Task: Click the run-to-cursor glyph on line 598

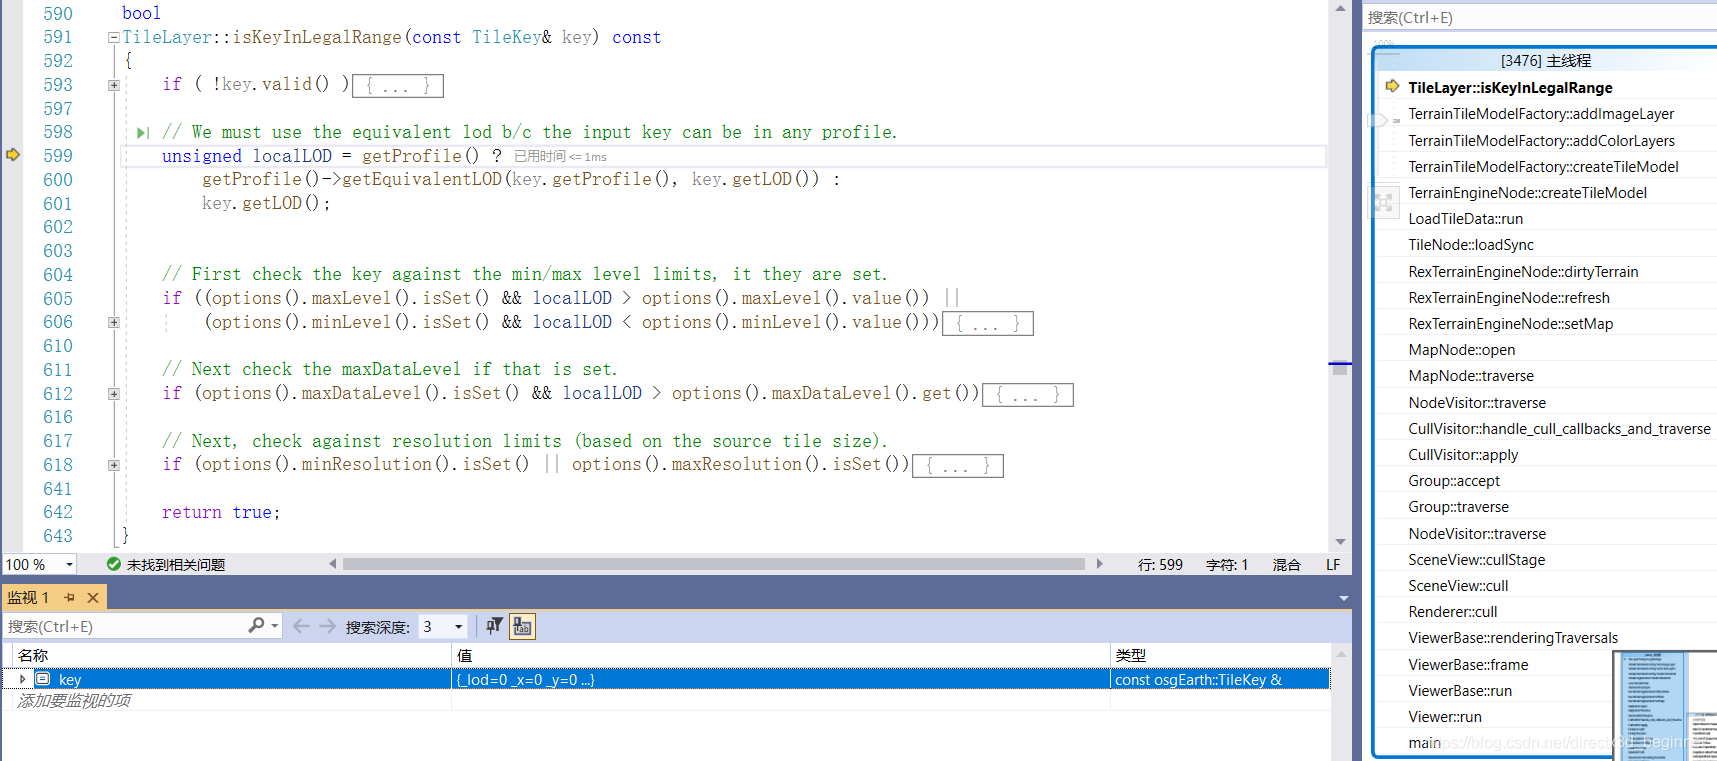Action: click(143, 133)
